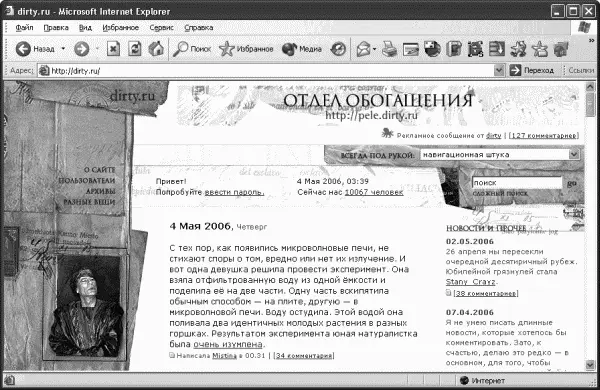Image resolution: width=600 pixels, height=390 pixels.
Task: Click the поиск search input field
Action: (517, 183)
